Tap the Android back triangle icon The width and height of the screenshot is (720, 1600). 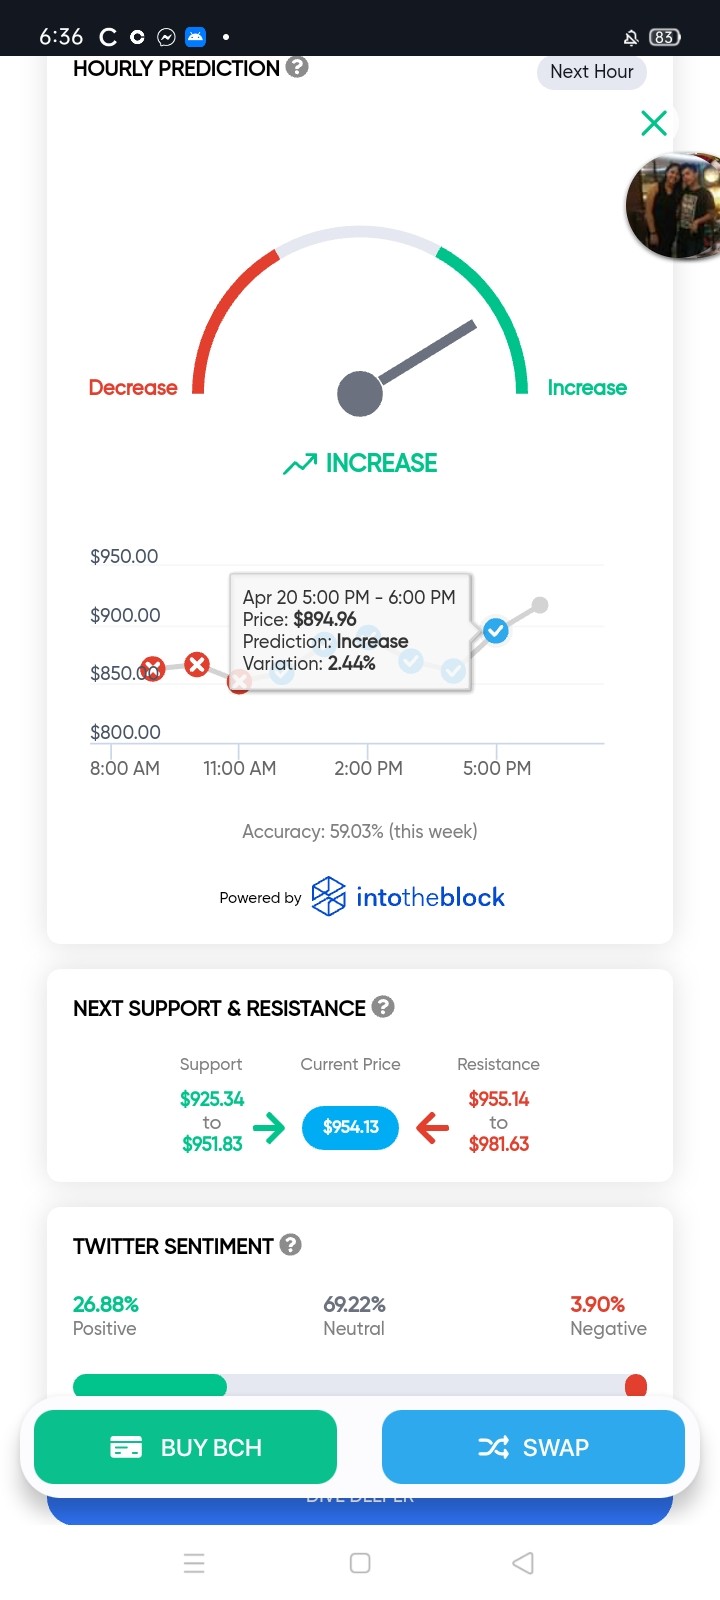point(523,1563)
